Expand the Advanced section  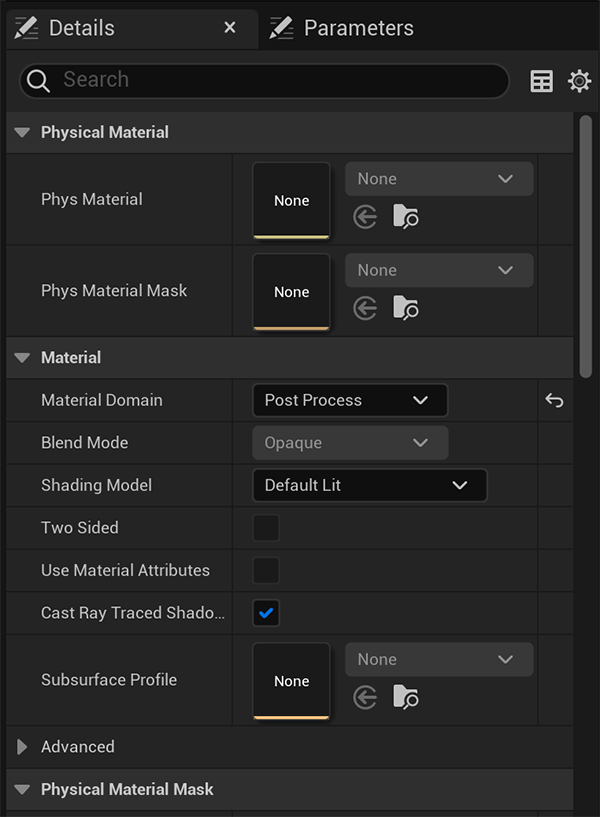(23, 747)
